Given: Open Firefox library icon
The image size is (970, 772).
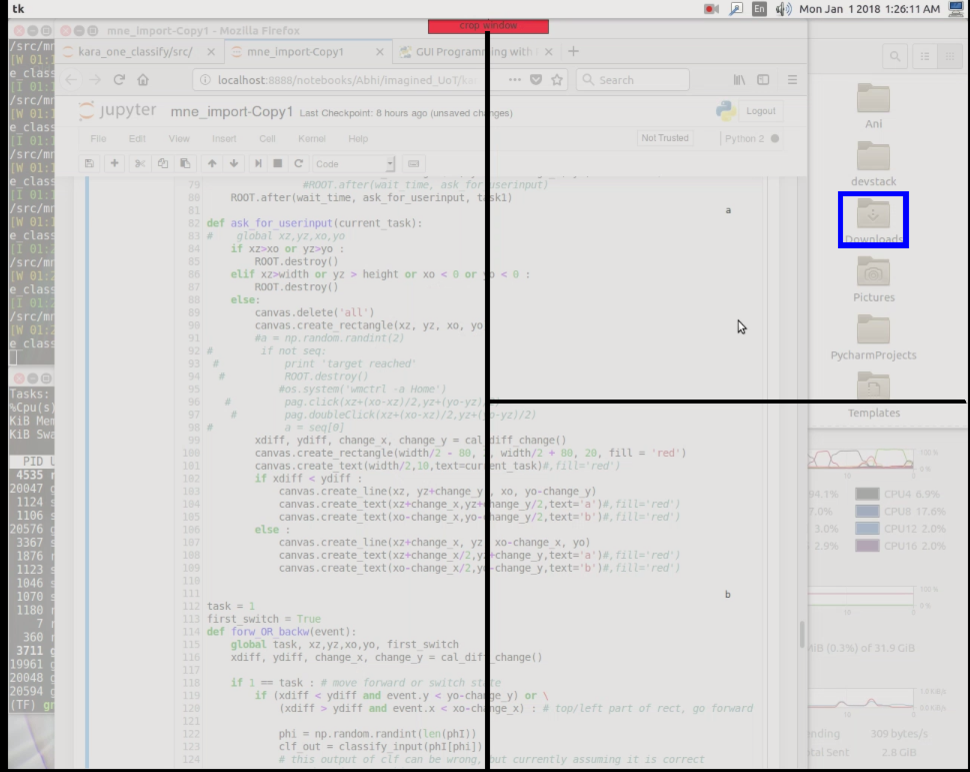Looking at the screenshot, I should pos(739,80).
